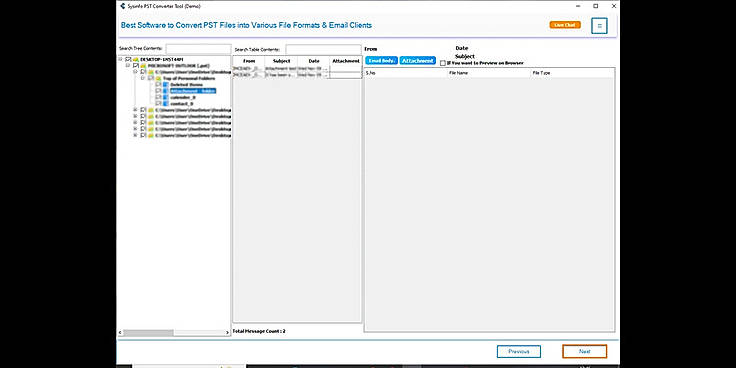Collapse the expanded C:\Users PST path node
Viewport: 736px width, 368px height.
(135, 71)
